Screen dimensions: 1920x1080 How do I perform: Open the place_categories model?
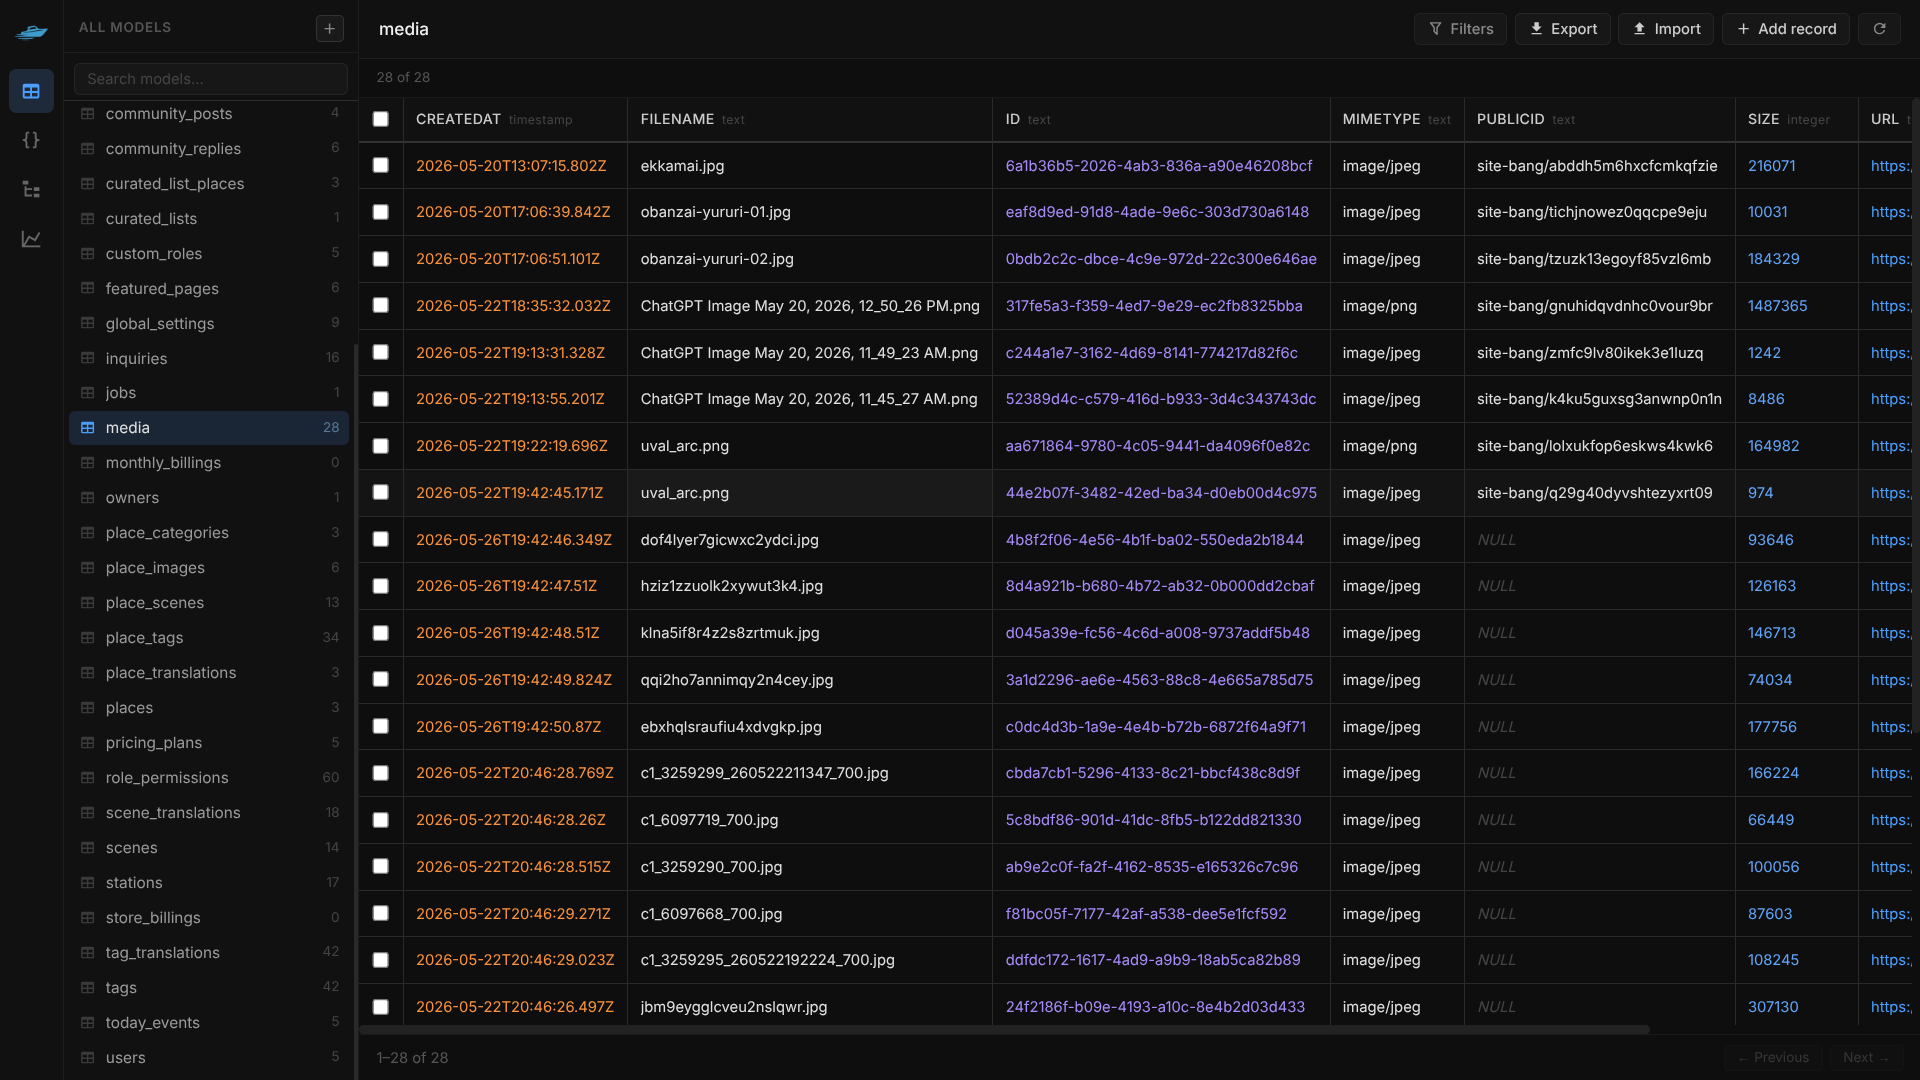(x=209, y=533)
